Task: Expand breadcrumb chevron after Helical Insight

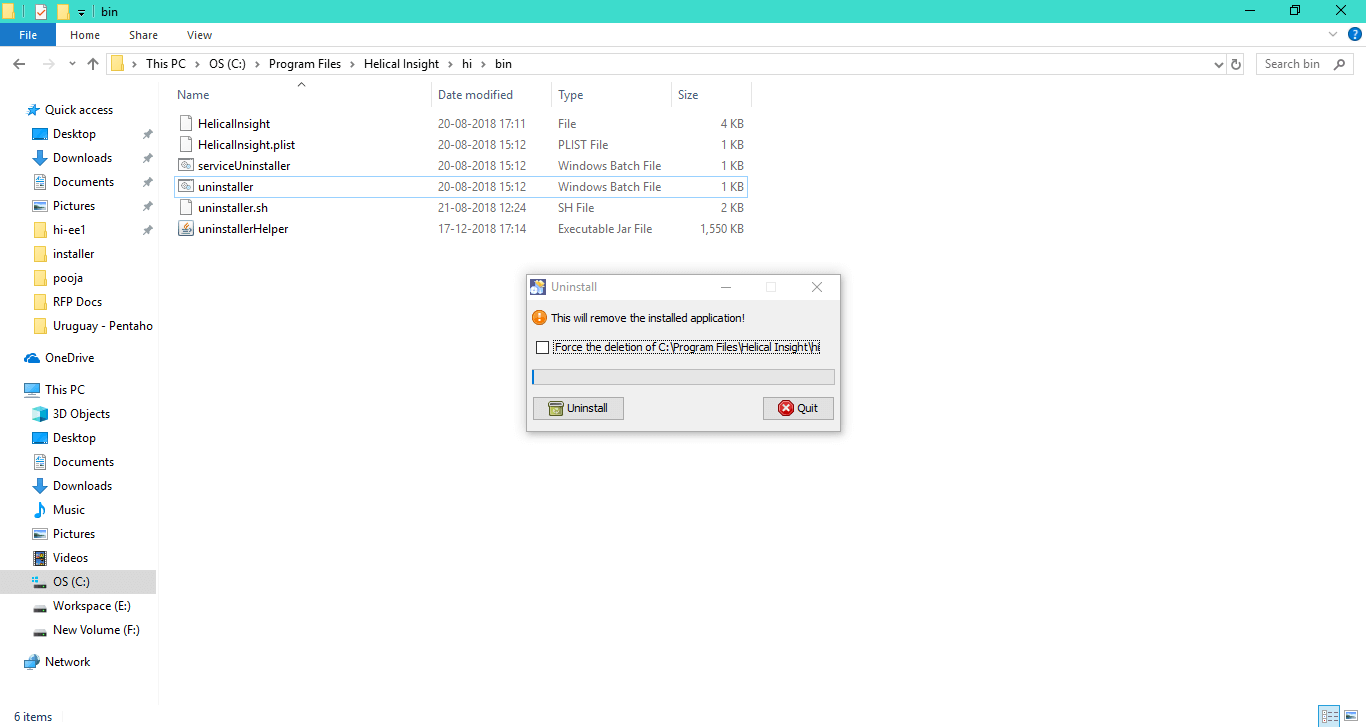Action: (450, 64)
